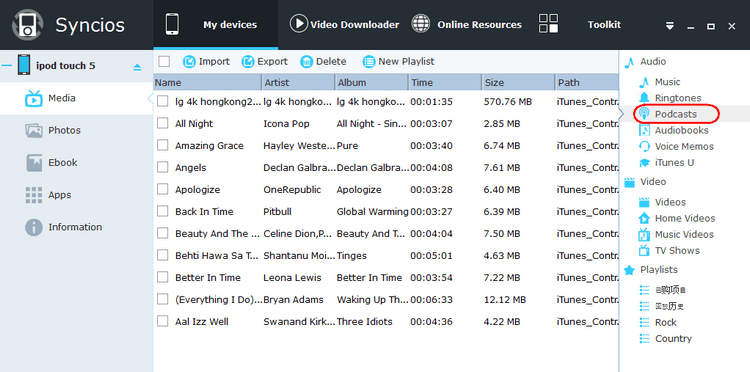Eject ipod touch 5 with the eject icon
Image resolution: width=750 pixels, height=372 pixels.
click(x=137, y=67)
